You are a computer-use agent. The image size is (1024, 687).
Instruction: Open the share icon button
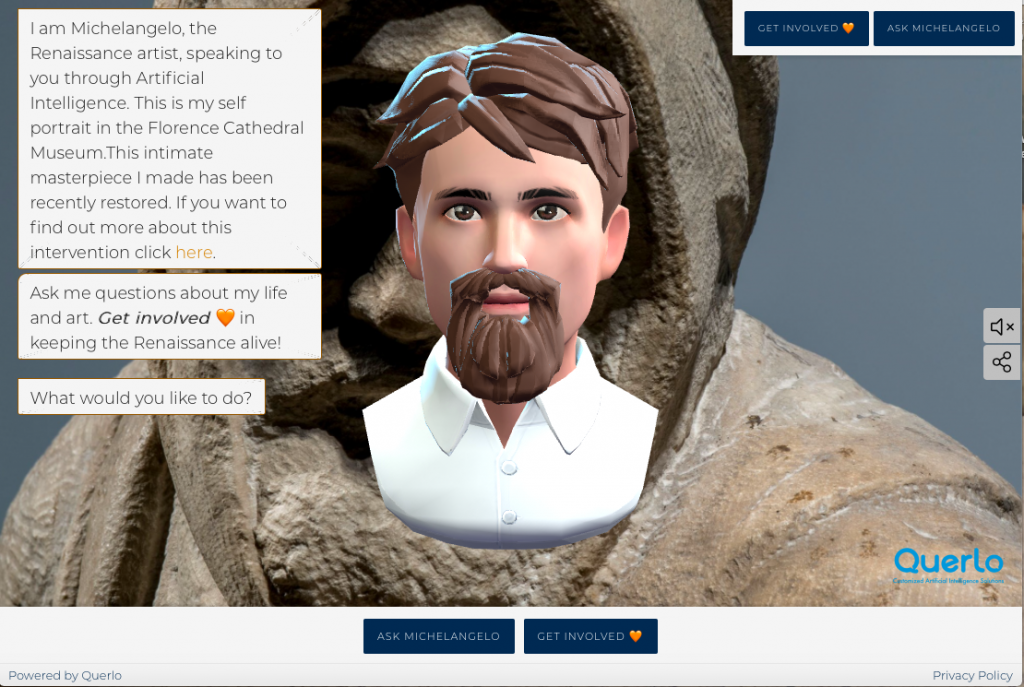(1002, 362)
